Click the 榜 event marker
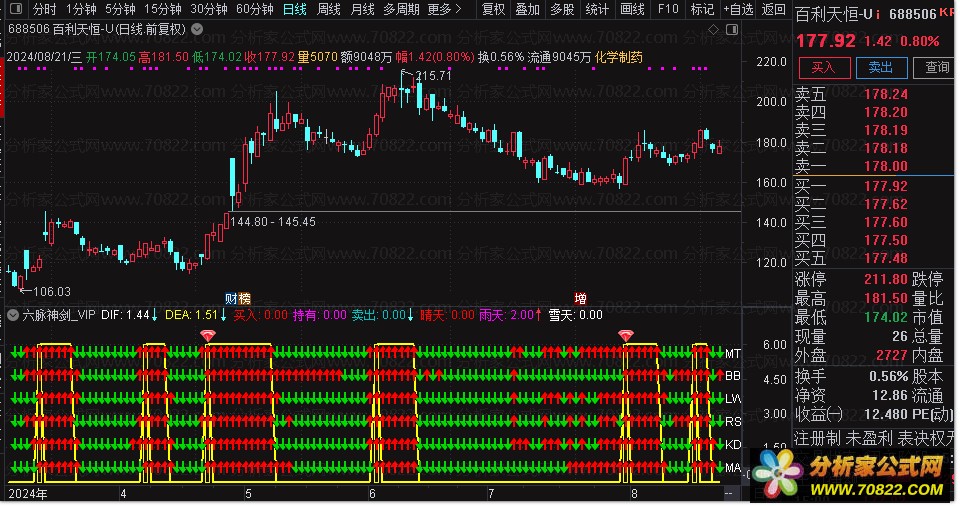The image size is (960, 506). pos(244,299)
